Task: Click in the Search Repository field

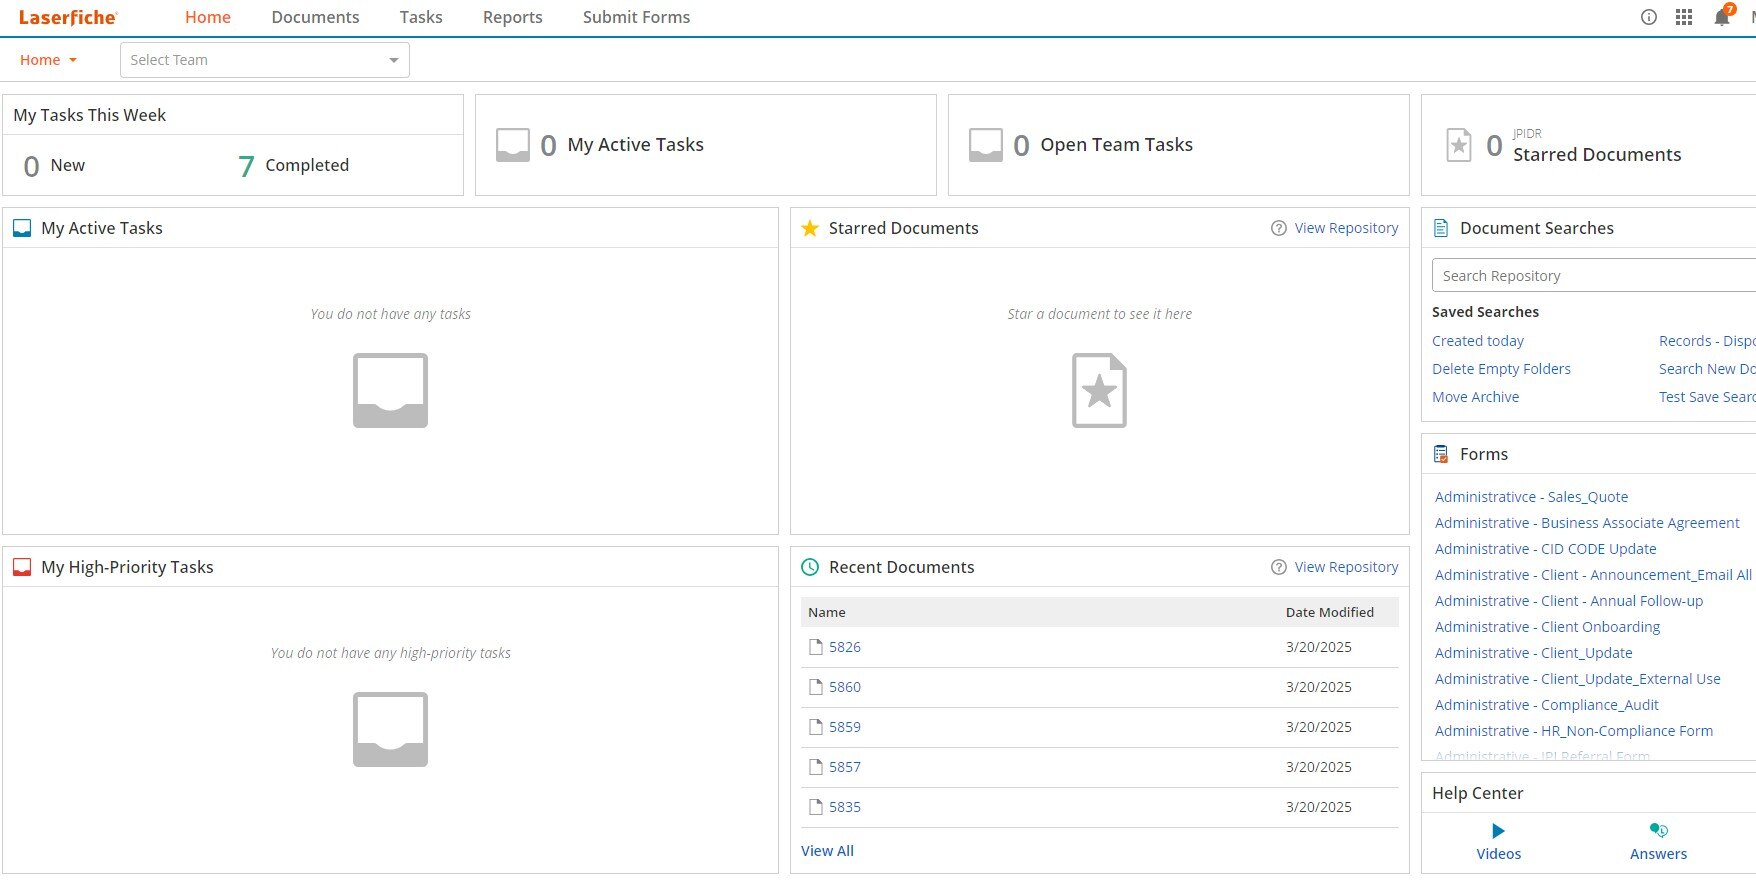Action: [x=1592, y=276]
